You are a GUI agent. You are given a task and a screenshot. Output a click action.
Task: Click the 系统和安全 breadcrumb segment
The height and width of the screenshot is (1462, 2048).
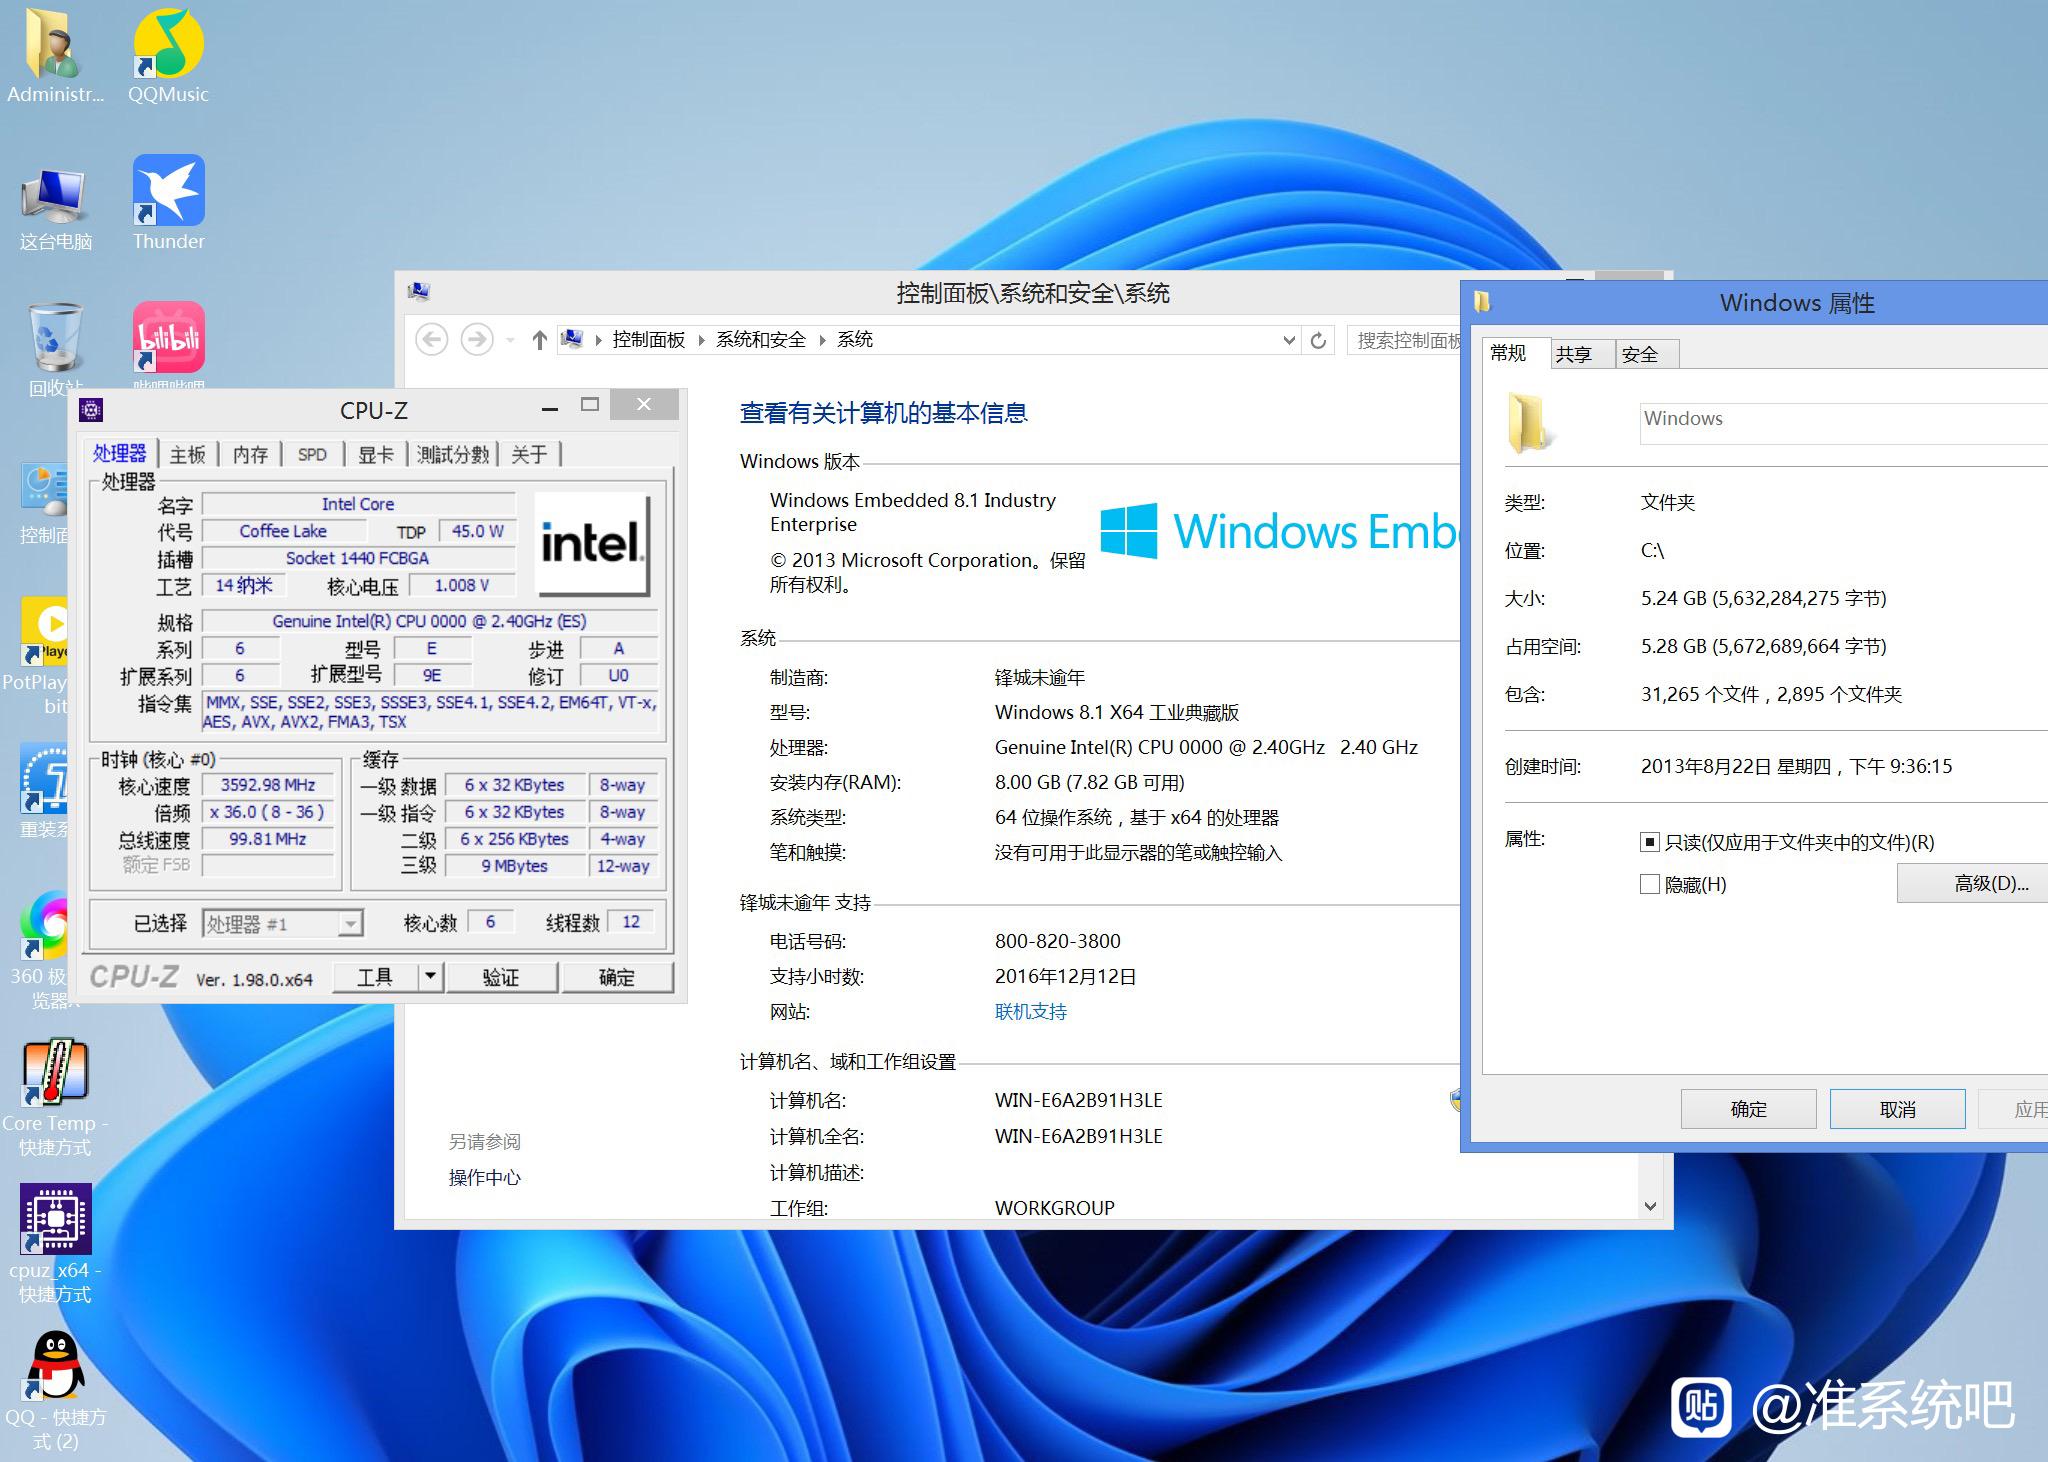[x=761, y=339]
